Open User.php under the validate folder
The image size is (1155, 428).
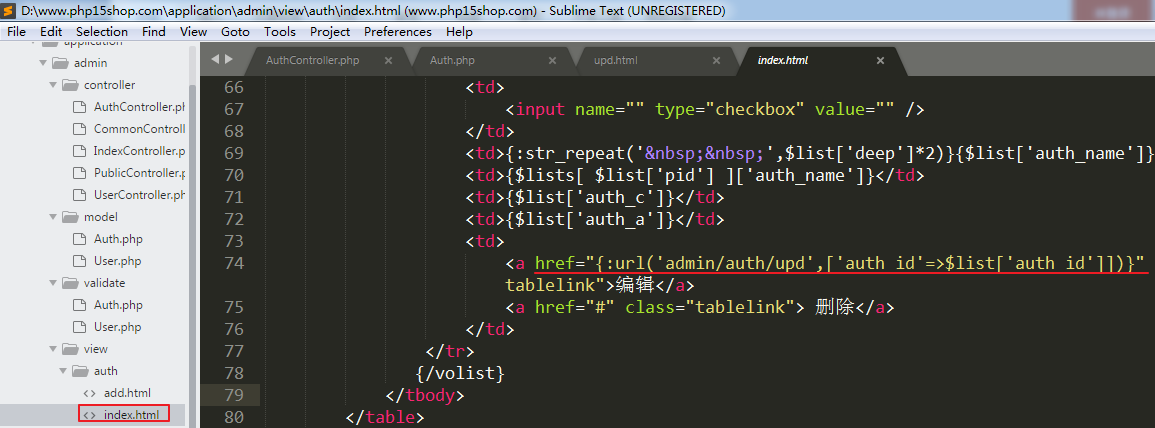tap(117, 327)
